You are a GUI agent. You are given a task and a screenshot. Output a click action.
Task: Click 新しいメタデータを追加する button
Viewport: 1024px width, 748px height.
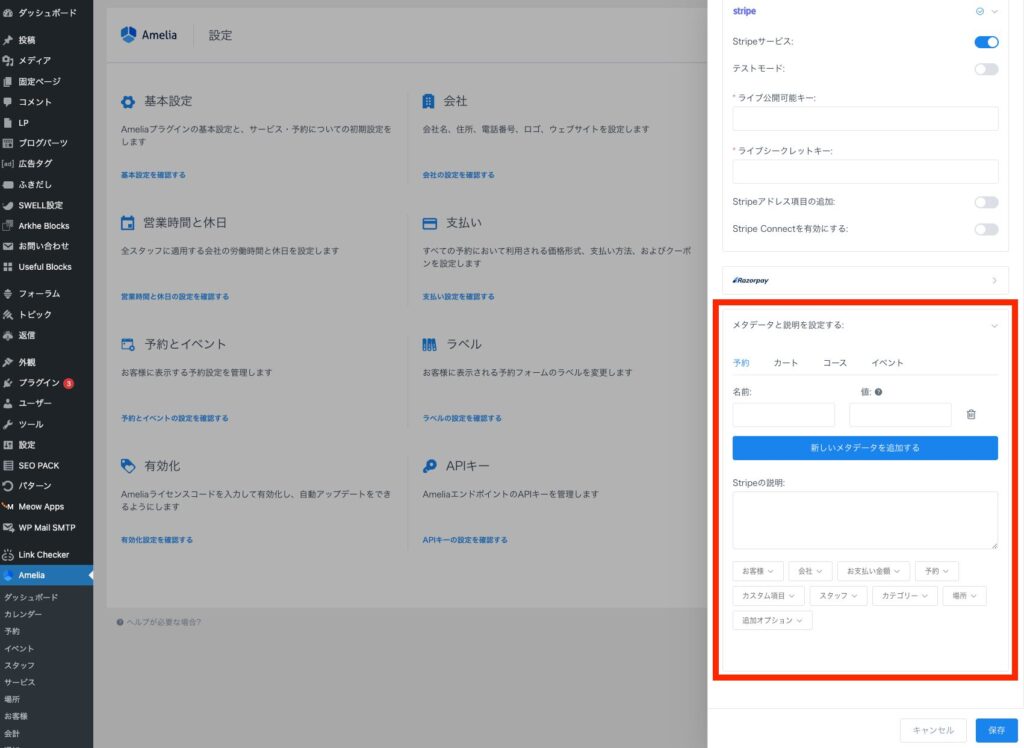pyautogui.click(x=865, y=448)
